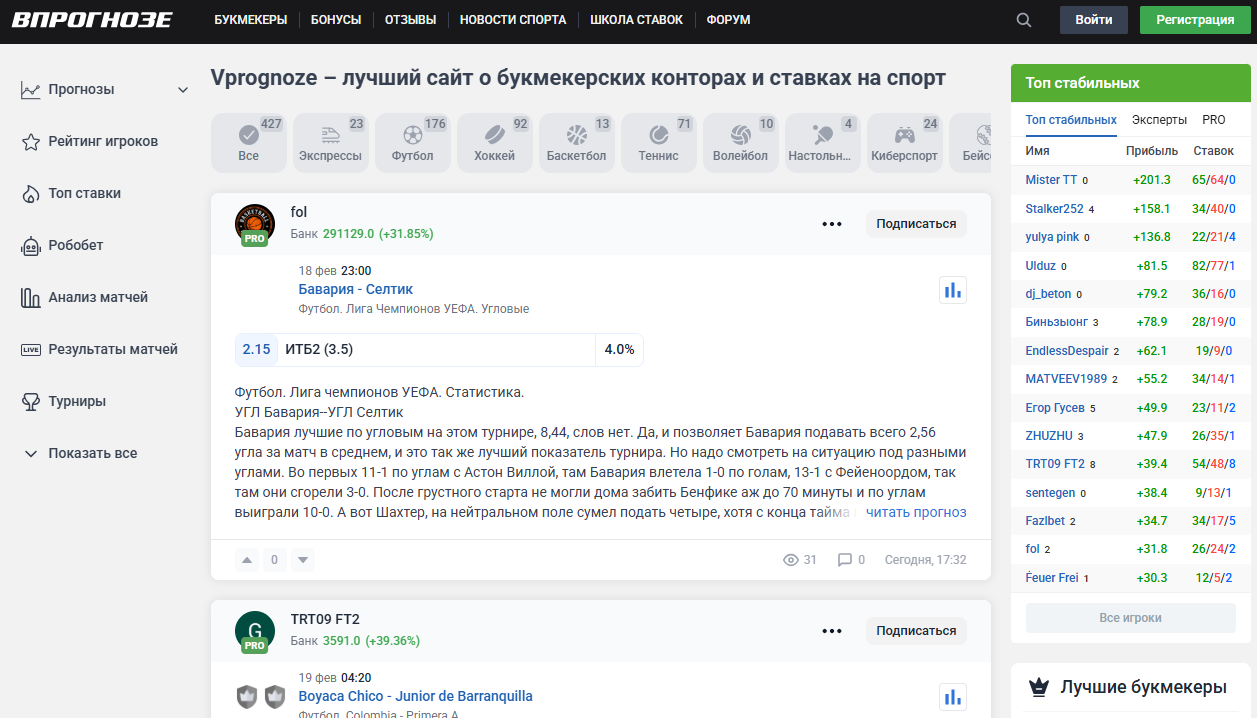Expand the Прогнозы sidebar menu chevron
Viewport: 1257px width, 718px height.
pos(183,90)
